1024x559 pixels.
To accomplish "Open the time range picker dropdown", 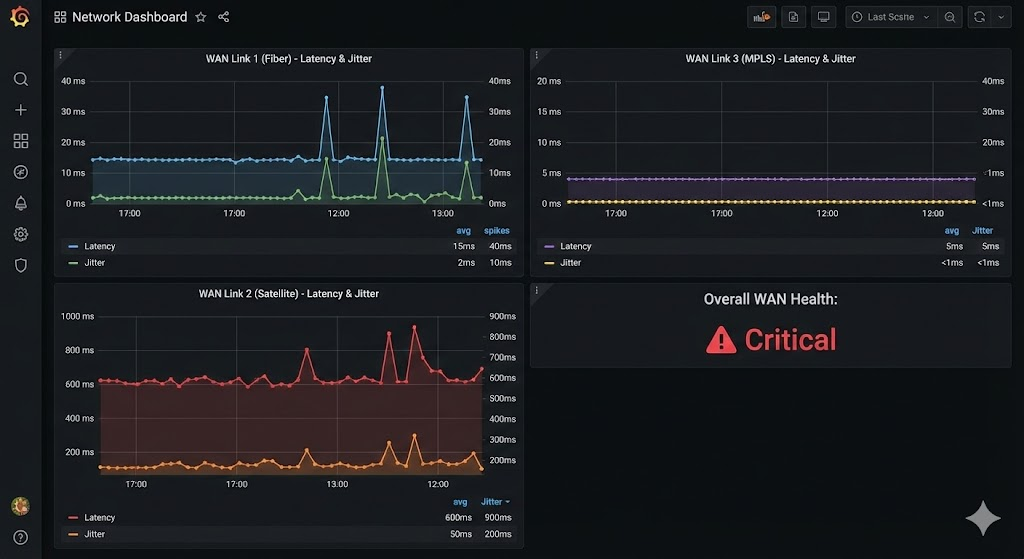I will 890,17.
